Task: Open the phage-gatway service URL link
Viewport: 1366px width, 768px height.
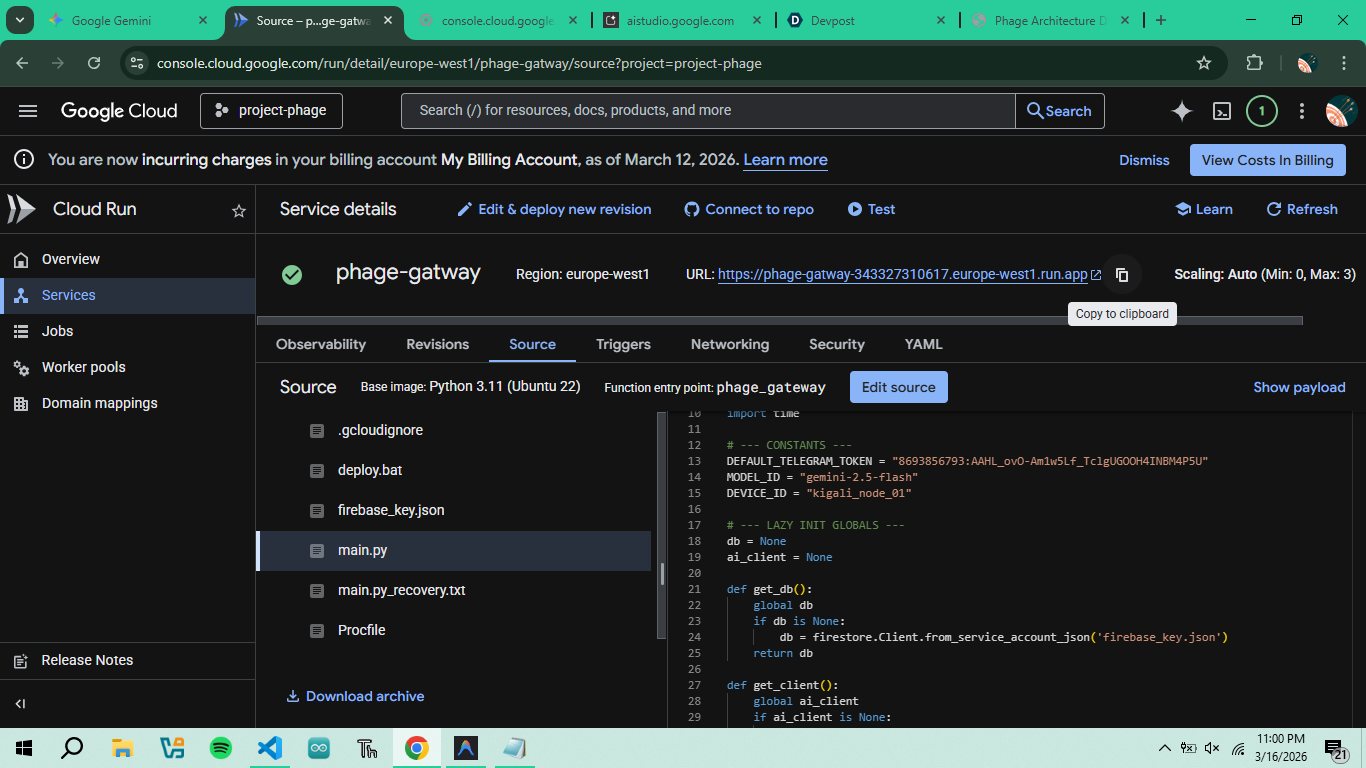Action: tap(902, 275)
